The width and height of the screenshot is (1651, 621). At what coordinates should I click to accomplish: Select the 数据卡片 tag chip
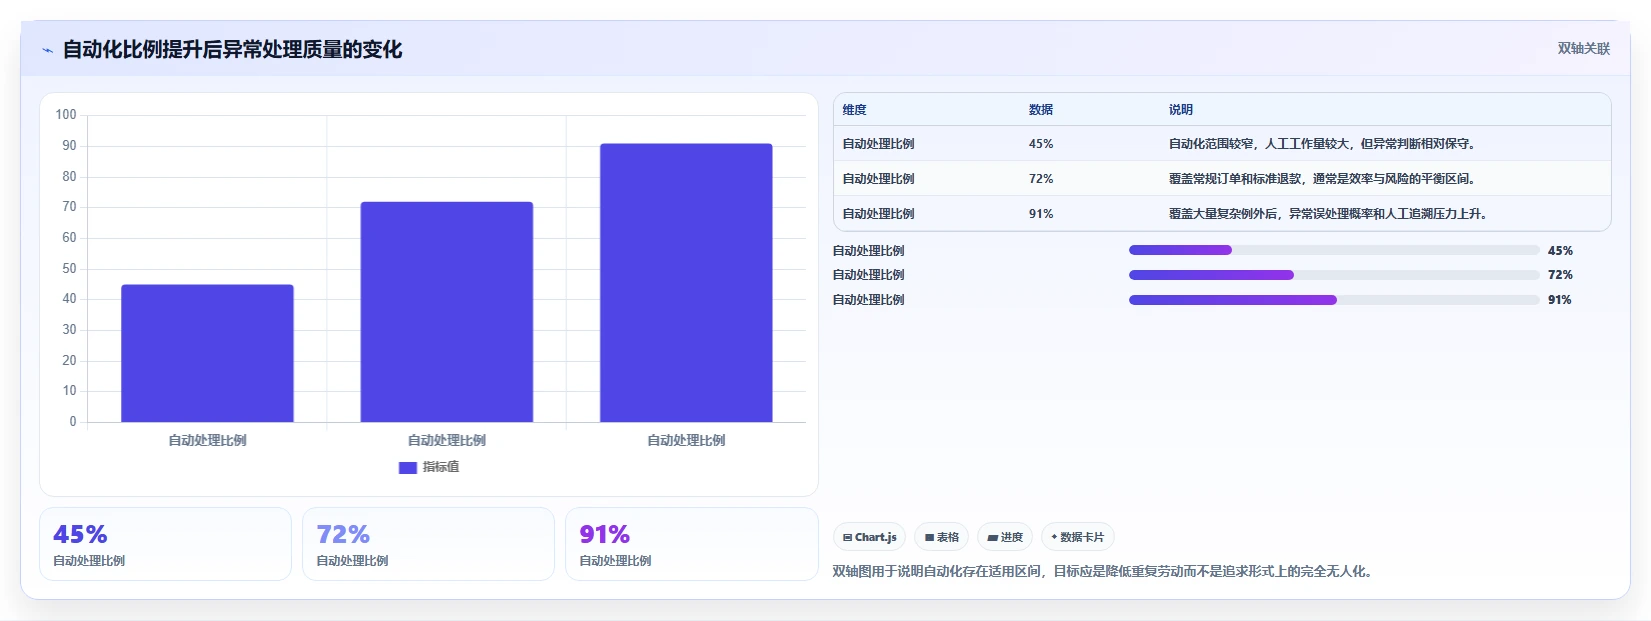[x=1078, y=537]
